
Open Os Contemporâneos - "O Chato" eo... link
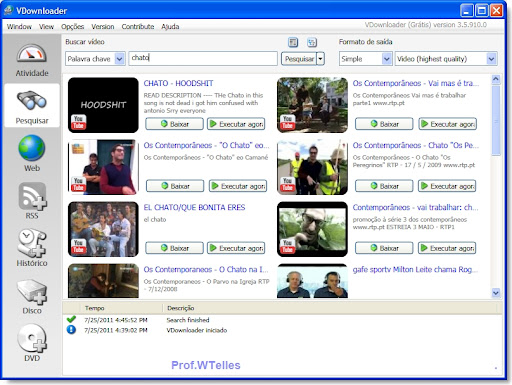206,145
